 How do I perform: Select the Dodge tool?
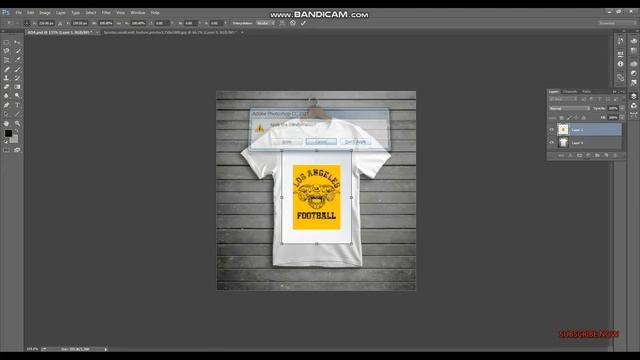pyautogui.click(x=17, y=96)
